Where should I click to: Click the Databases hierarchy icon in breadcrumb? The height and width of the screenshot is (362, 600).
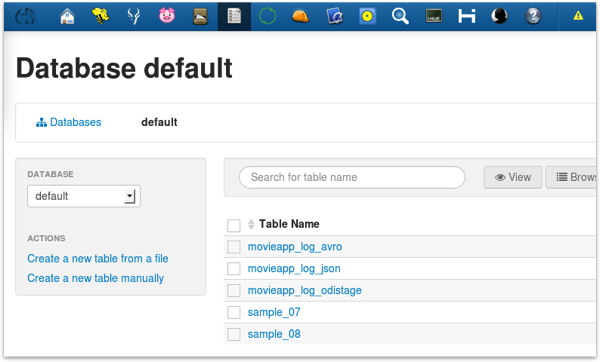[x=41, y=122]
